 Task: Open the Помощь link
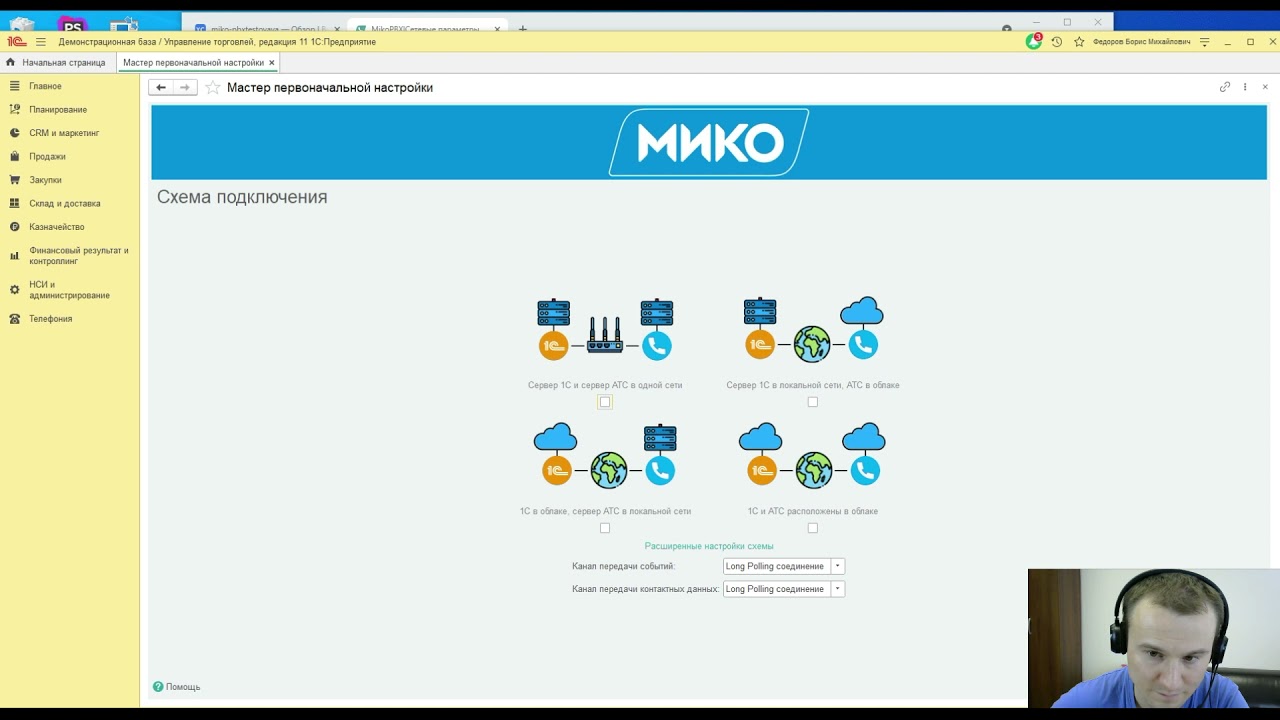pyautogui.click(x=183, y=687)
